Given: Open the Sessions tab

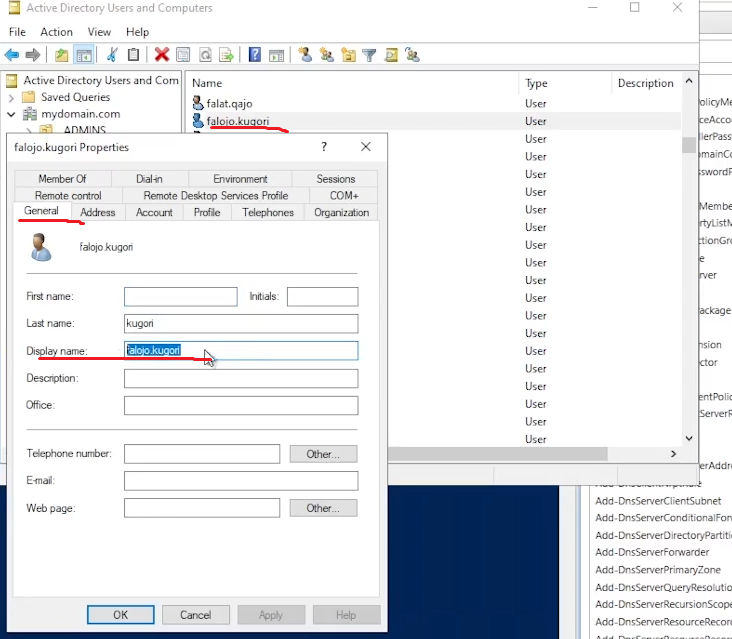Looking at the screenshot, I should pos(336,179).
